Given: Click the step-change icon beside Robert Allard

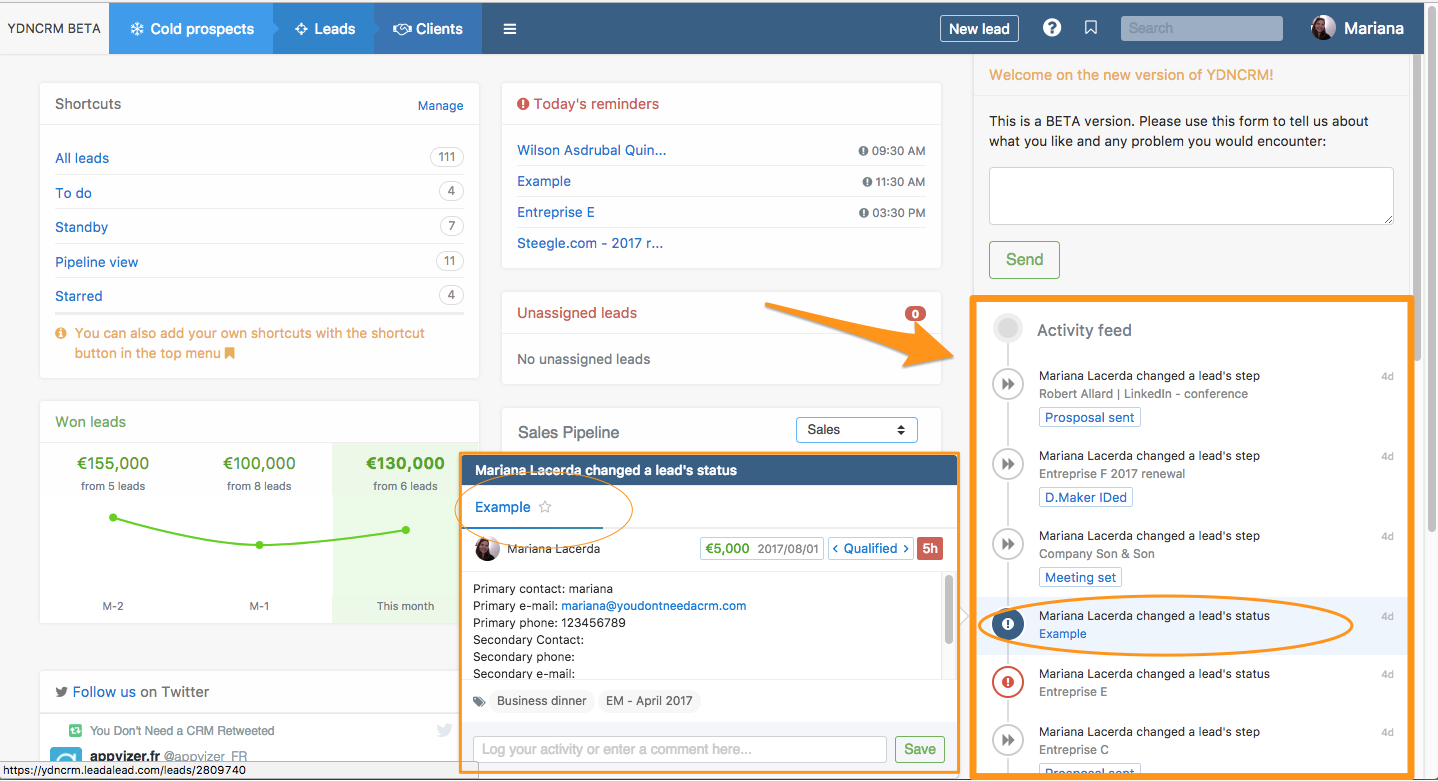Looking at the screenshot, I should [x=1008, y=384].
